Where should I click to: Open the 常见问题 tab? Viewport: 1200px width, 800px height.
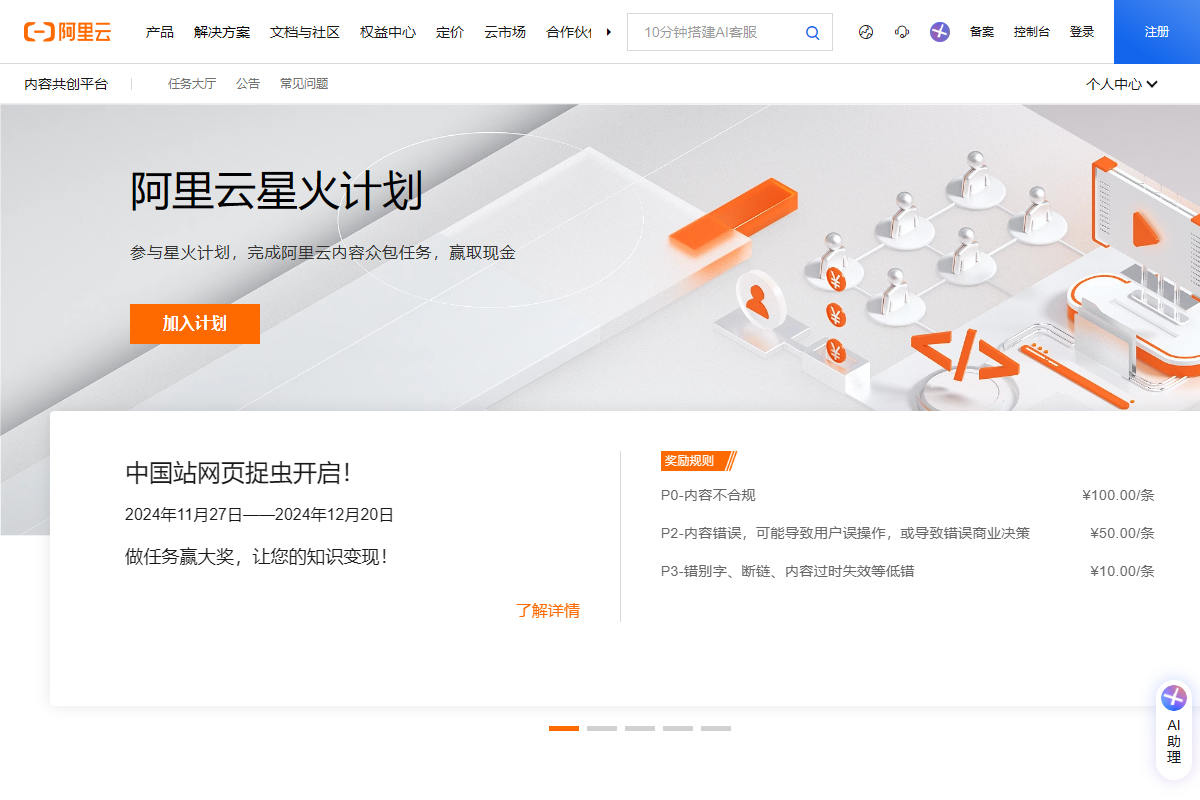[x=304, y=84]
